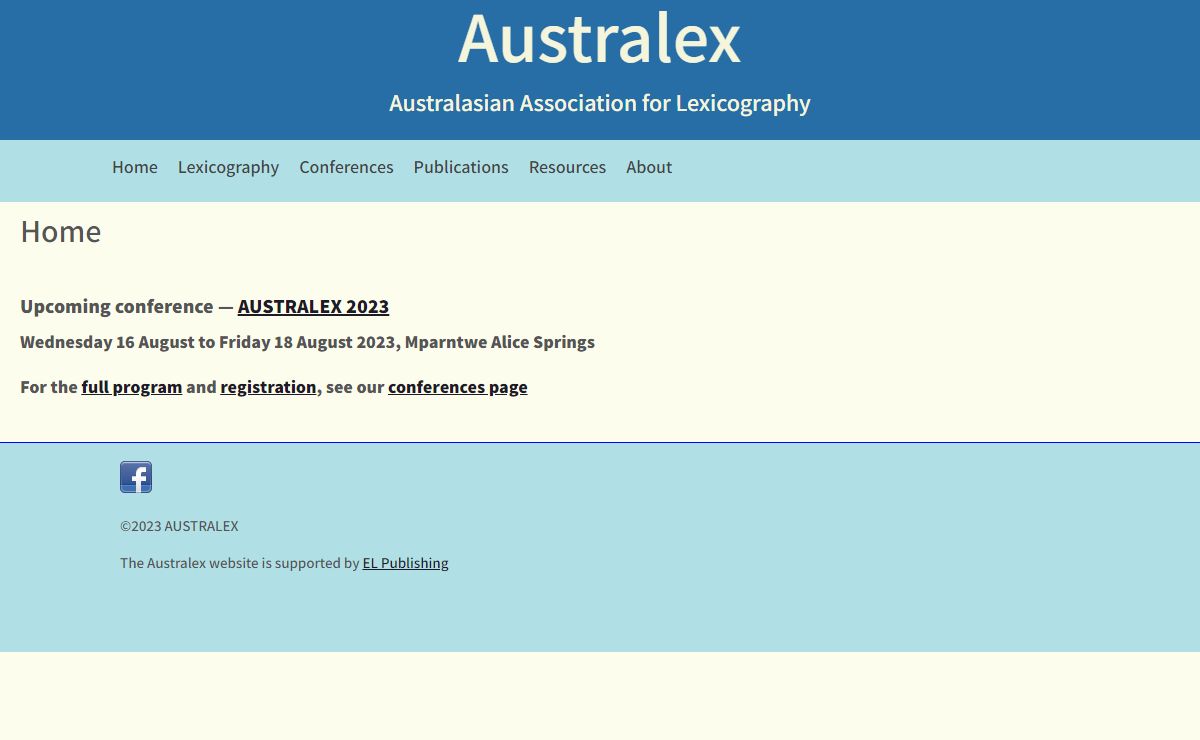Open the Lexicography menu item
The width and height of the screenshot is (1200, 740).
coord(228,167)
